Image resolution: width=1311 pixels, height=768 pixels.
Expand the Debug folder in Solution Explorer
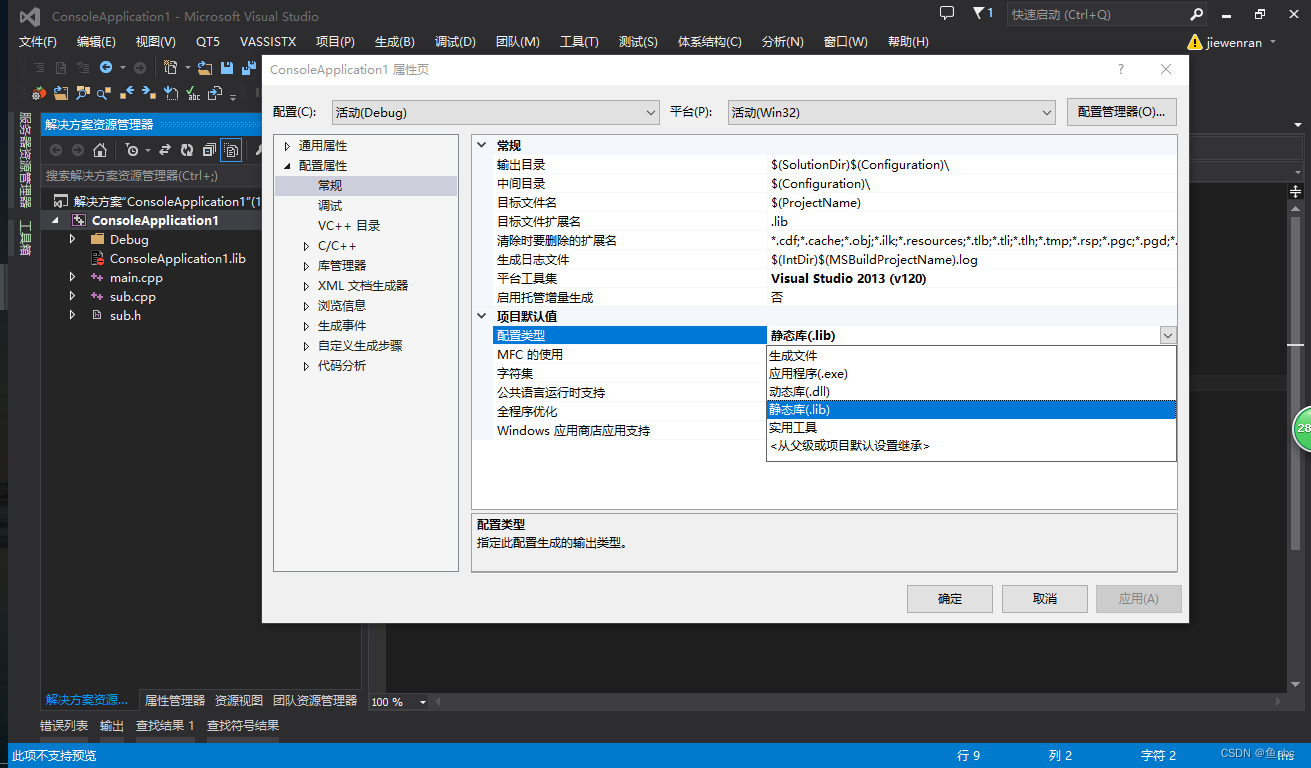(x=72, y=239)
